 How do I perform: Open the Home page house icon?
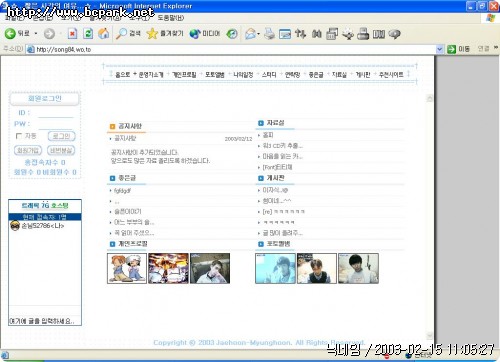[x=104, y=33]
